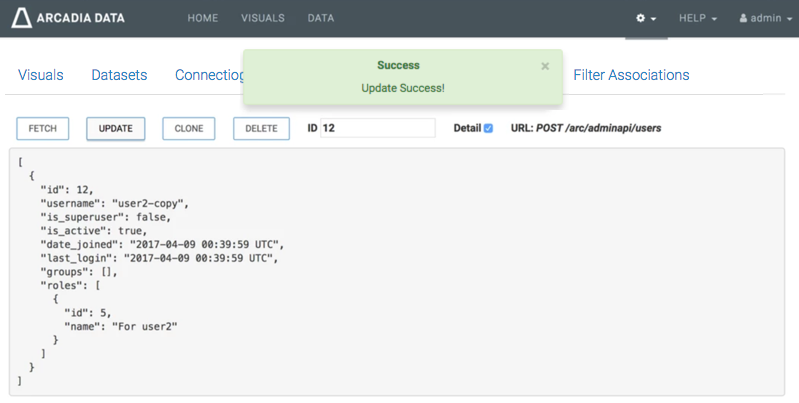
Task: Open the Filter Associations tab
Action: tap(631, 75)
